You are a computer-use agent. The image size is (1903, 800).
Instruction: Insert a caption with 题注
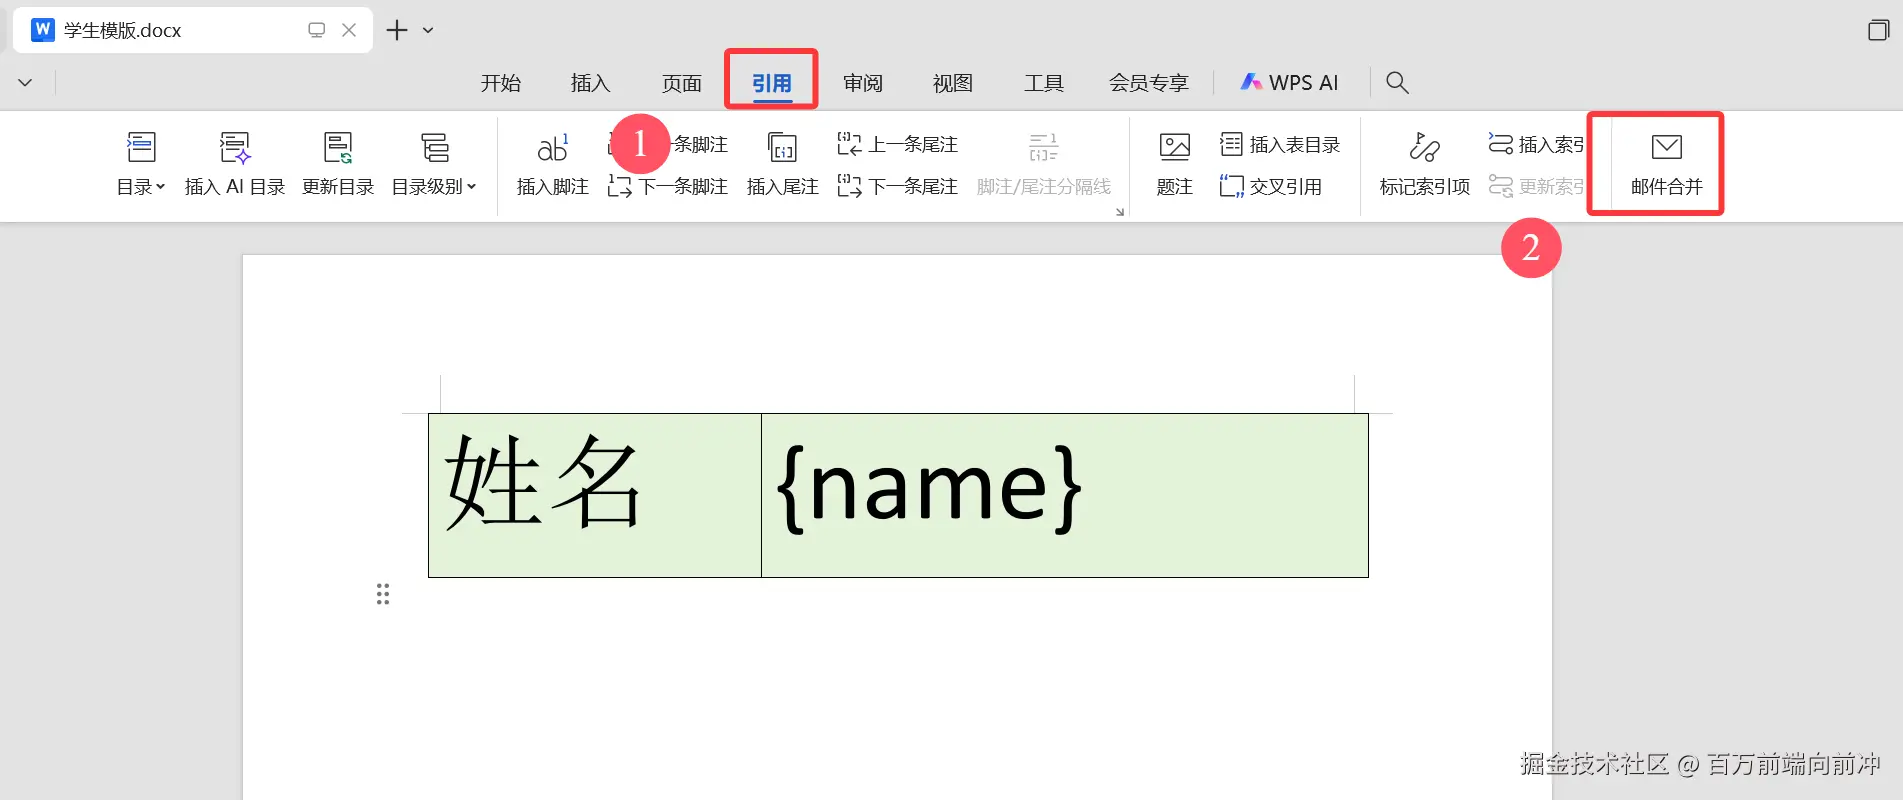pyautogui.click(x=1175, y=164)
